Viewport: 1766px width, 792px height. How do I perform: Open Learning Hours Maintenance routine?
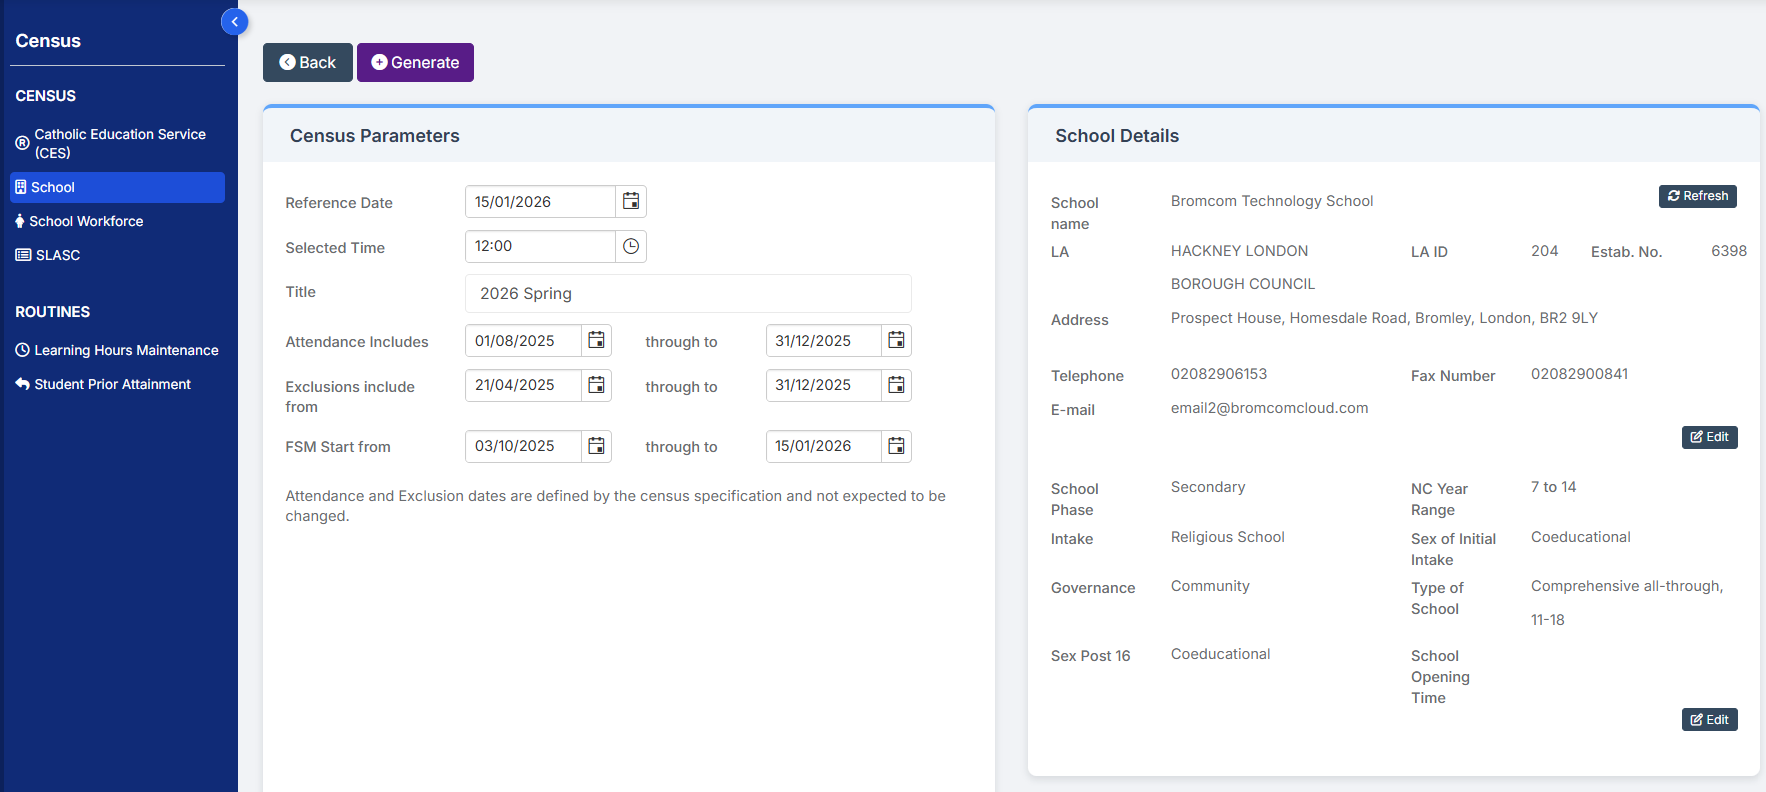pos(125,350)
